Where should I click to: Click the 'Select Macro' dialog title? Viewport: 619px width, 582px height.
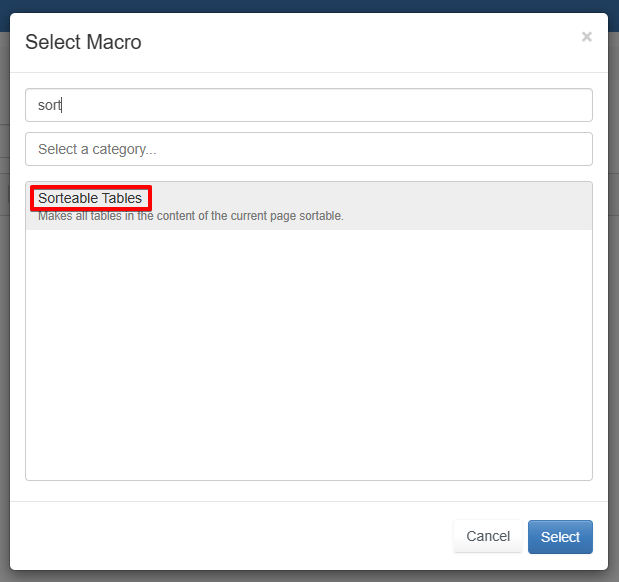coord(83,42)
